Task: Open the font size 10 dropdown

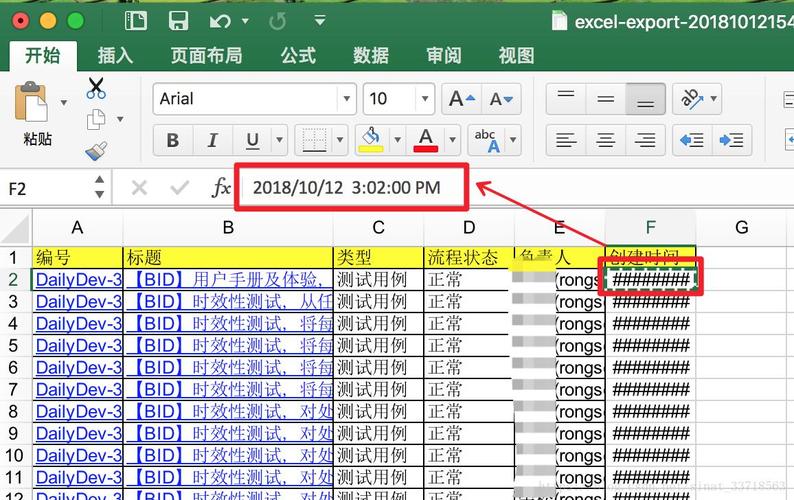Action: pos(425,99)
